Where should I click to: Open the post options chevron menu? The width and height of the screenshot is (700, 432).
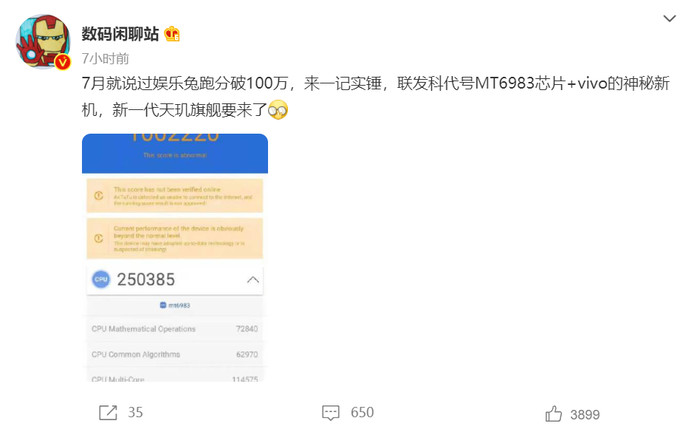point(669,18)
